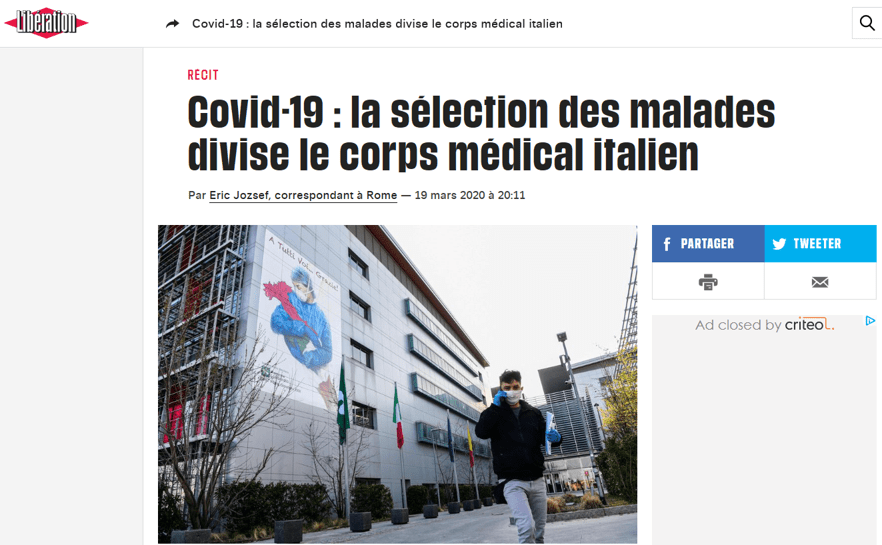Click the main headline about Covid-19
This screenshot has height=545, width=882.
pos(482,133)
